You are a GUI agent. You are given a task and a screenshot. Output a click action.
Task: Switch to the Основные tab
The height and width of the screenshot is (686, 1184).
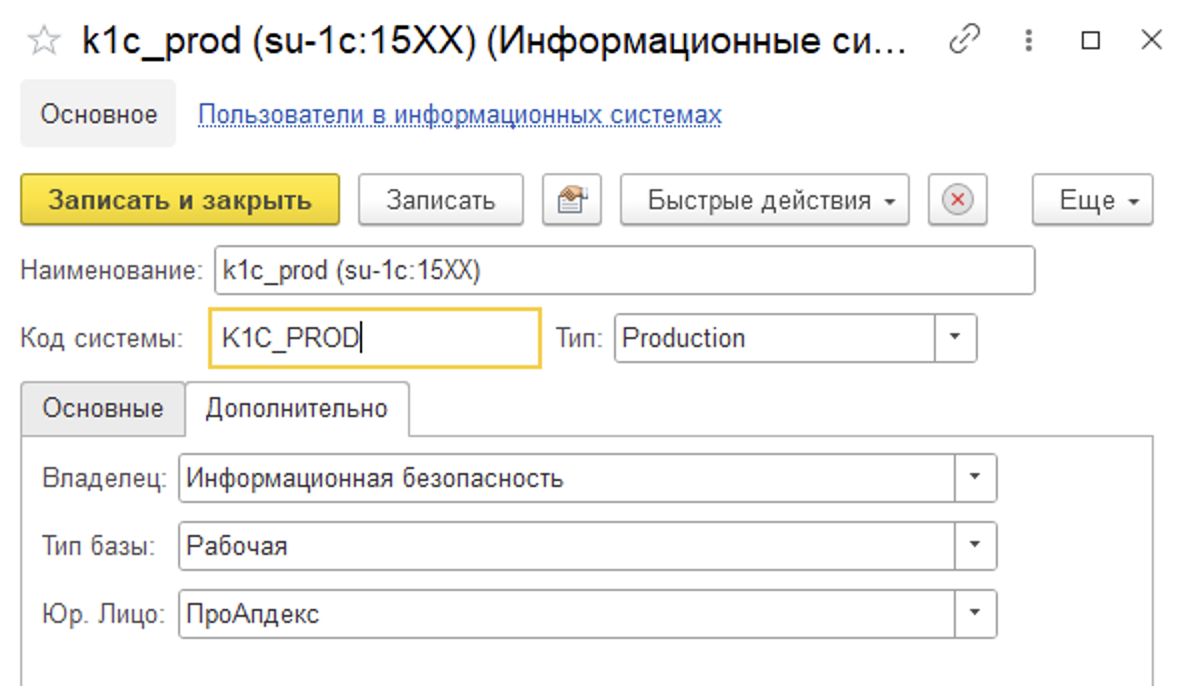point(103,409)
